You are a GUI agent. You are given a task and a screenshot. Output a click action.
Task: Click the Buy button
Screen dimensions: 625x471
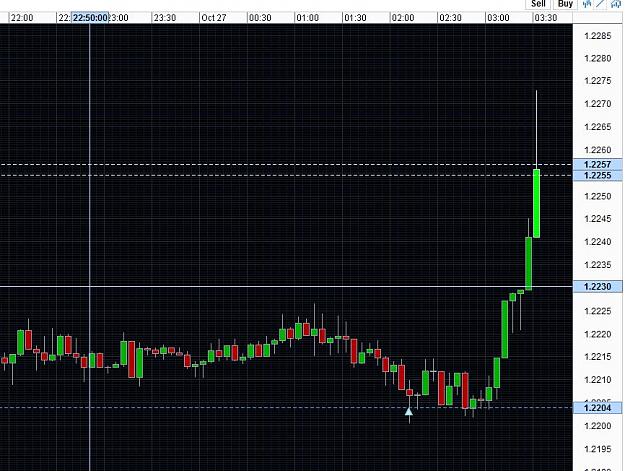tap(565, 4)
